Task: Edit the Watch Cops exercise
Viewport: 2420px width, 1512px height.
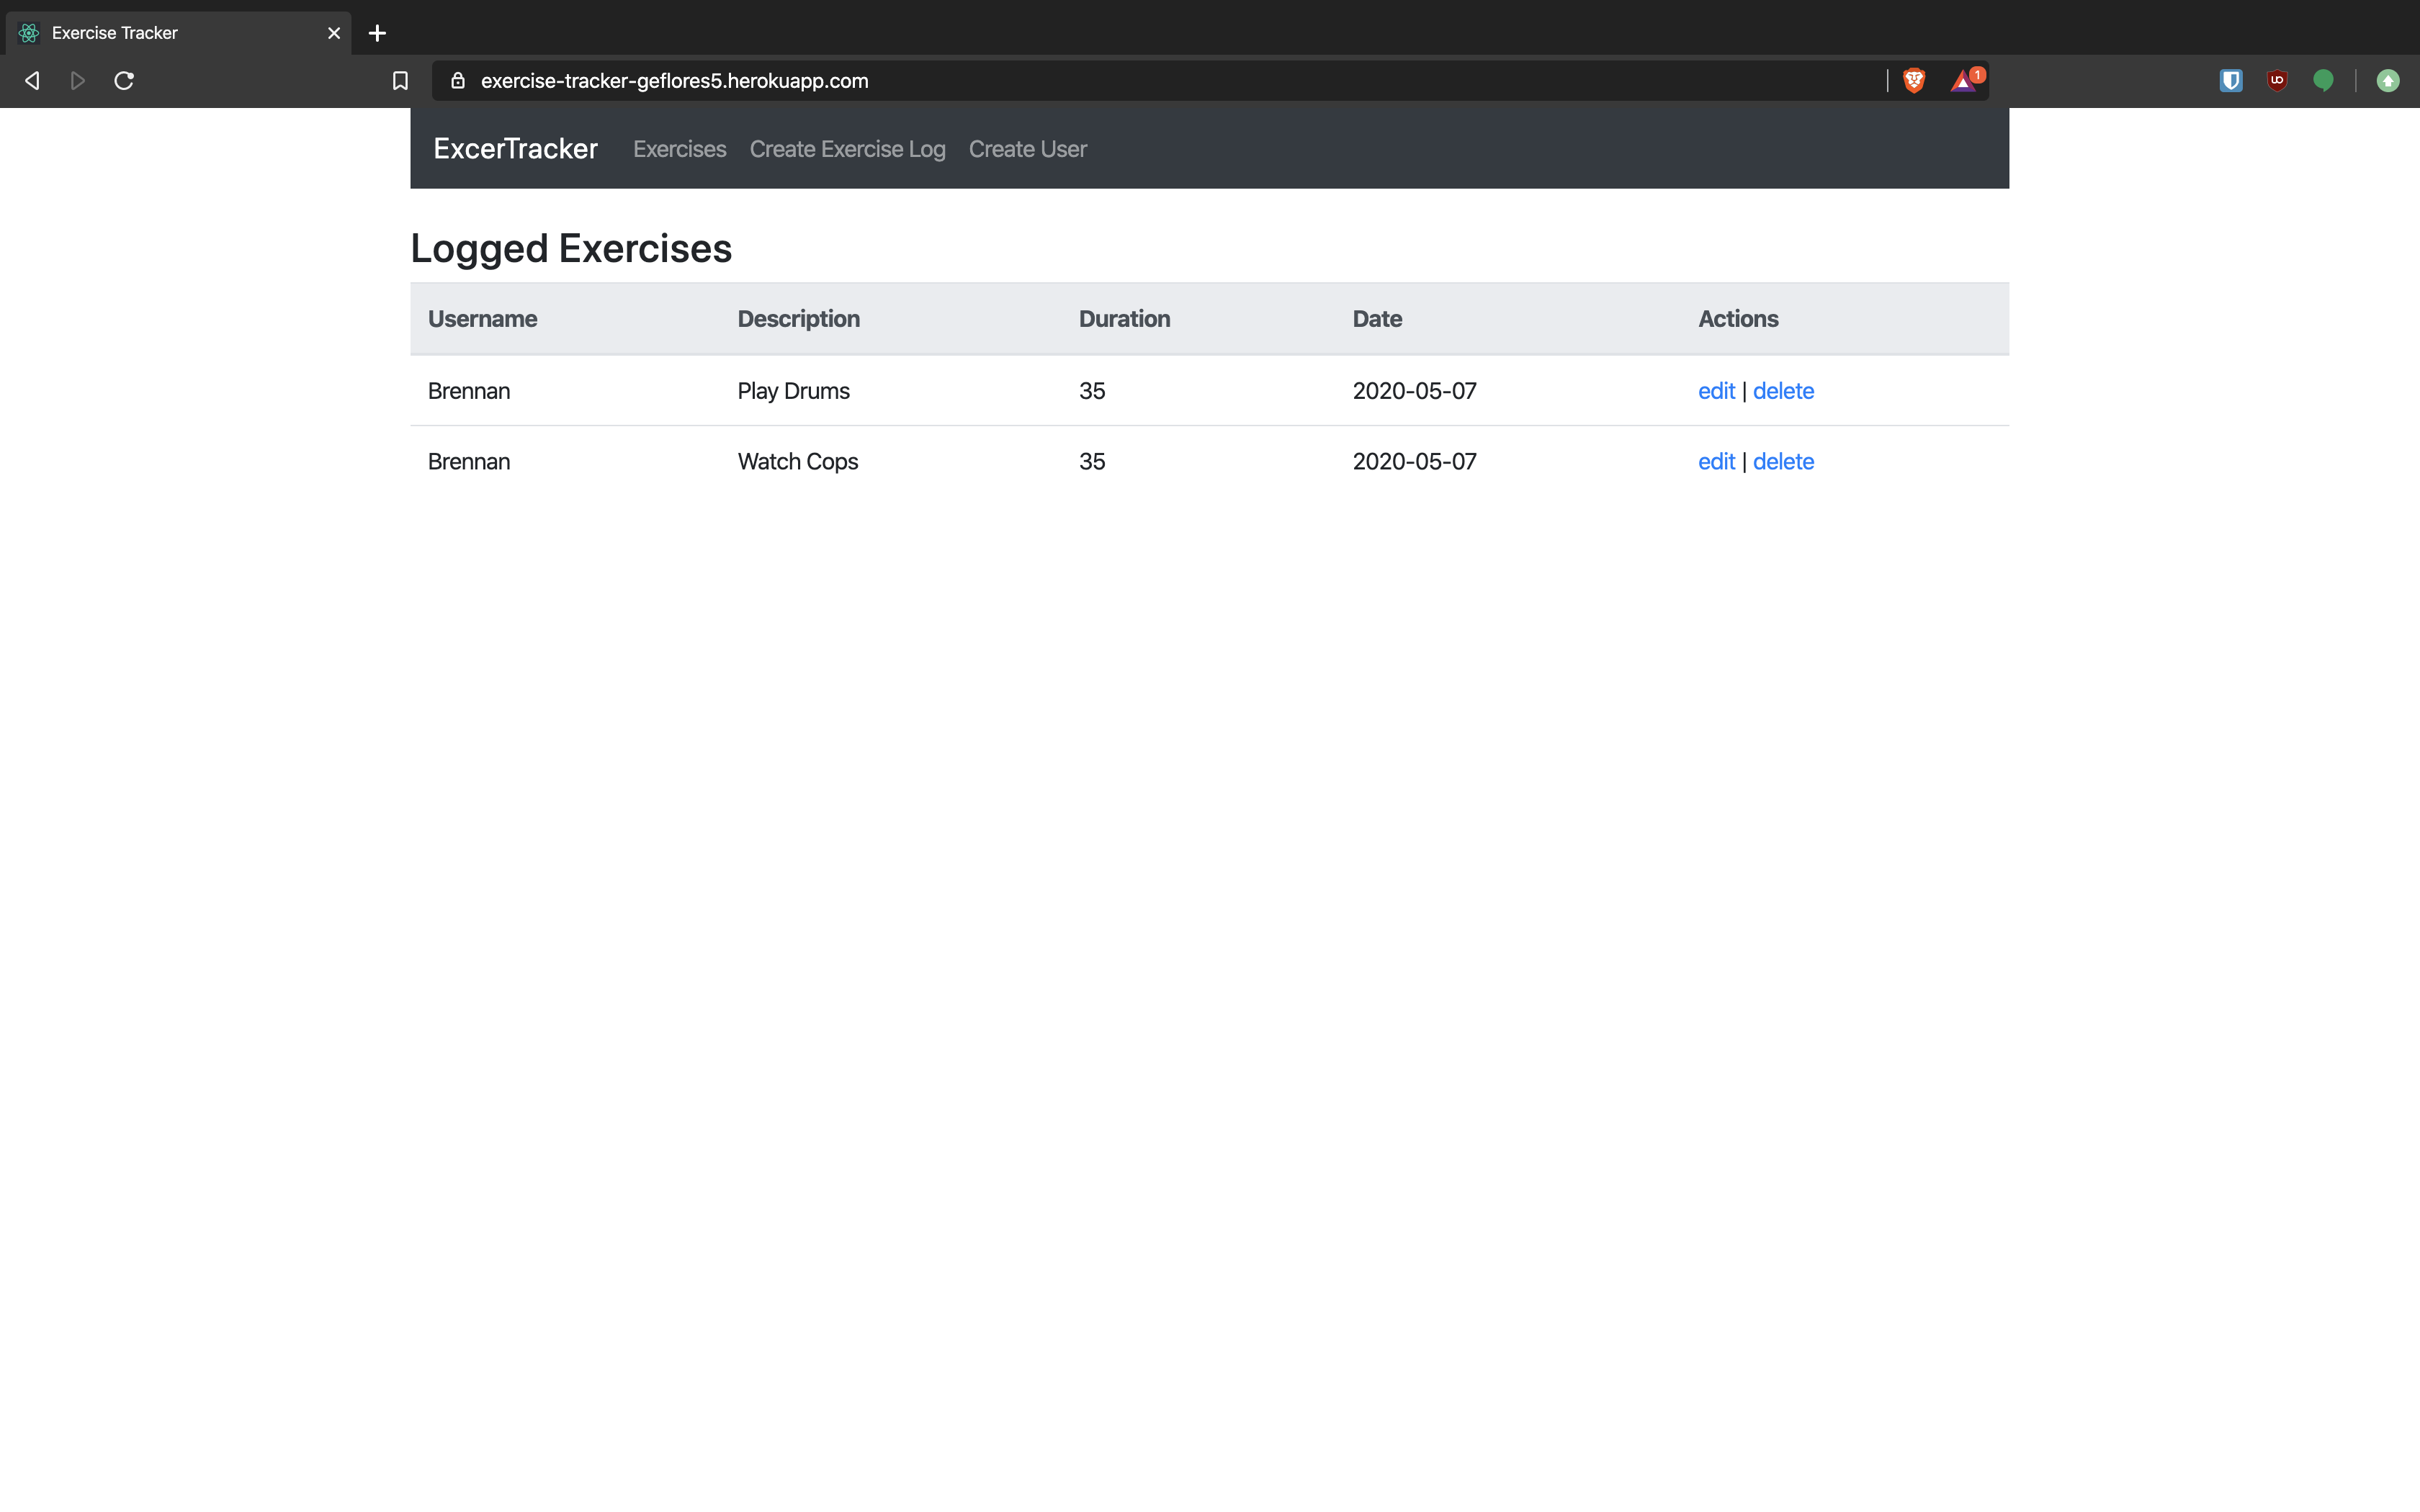Action: (x=1716, y=462)
